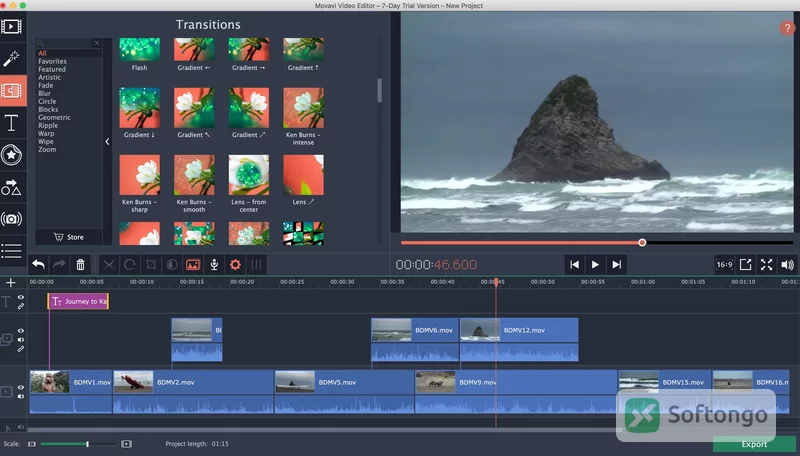800x456 pixels.
Task: Open the Audio equalizer sliders icon
Action: click(256, 264)
